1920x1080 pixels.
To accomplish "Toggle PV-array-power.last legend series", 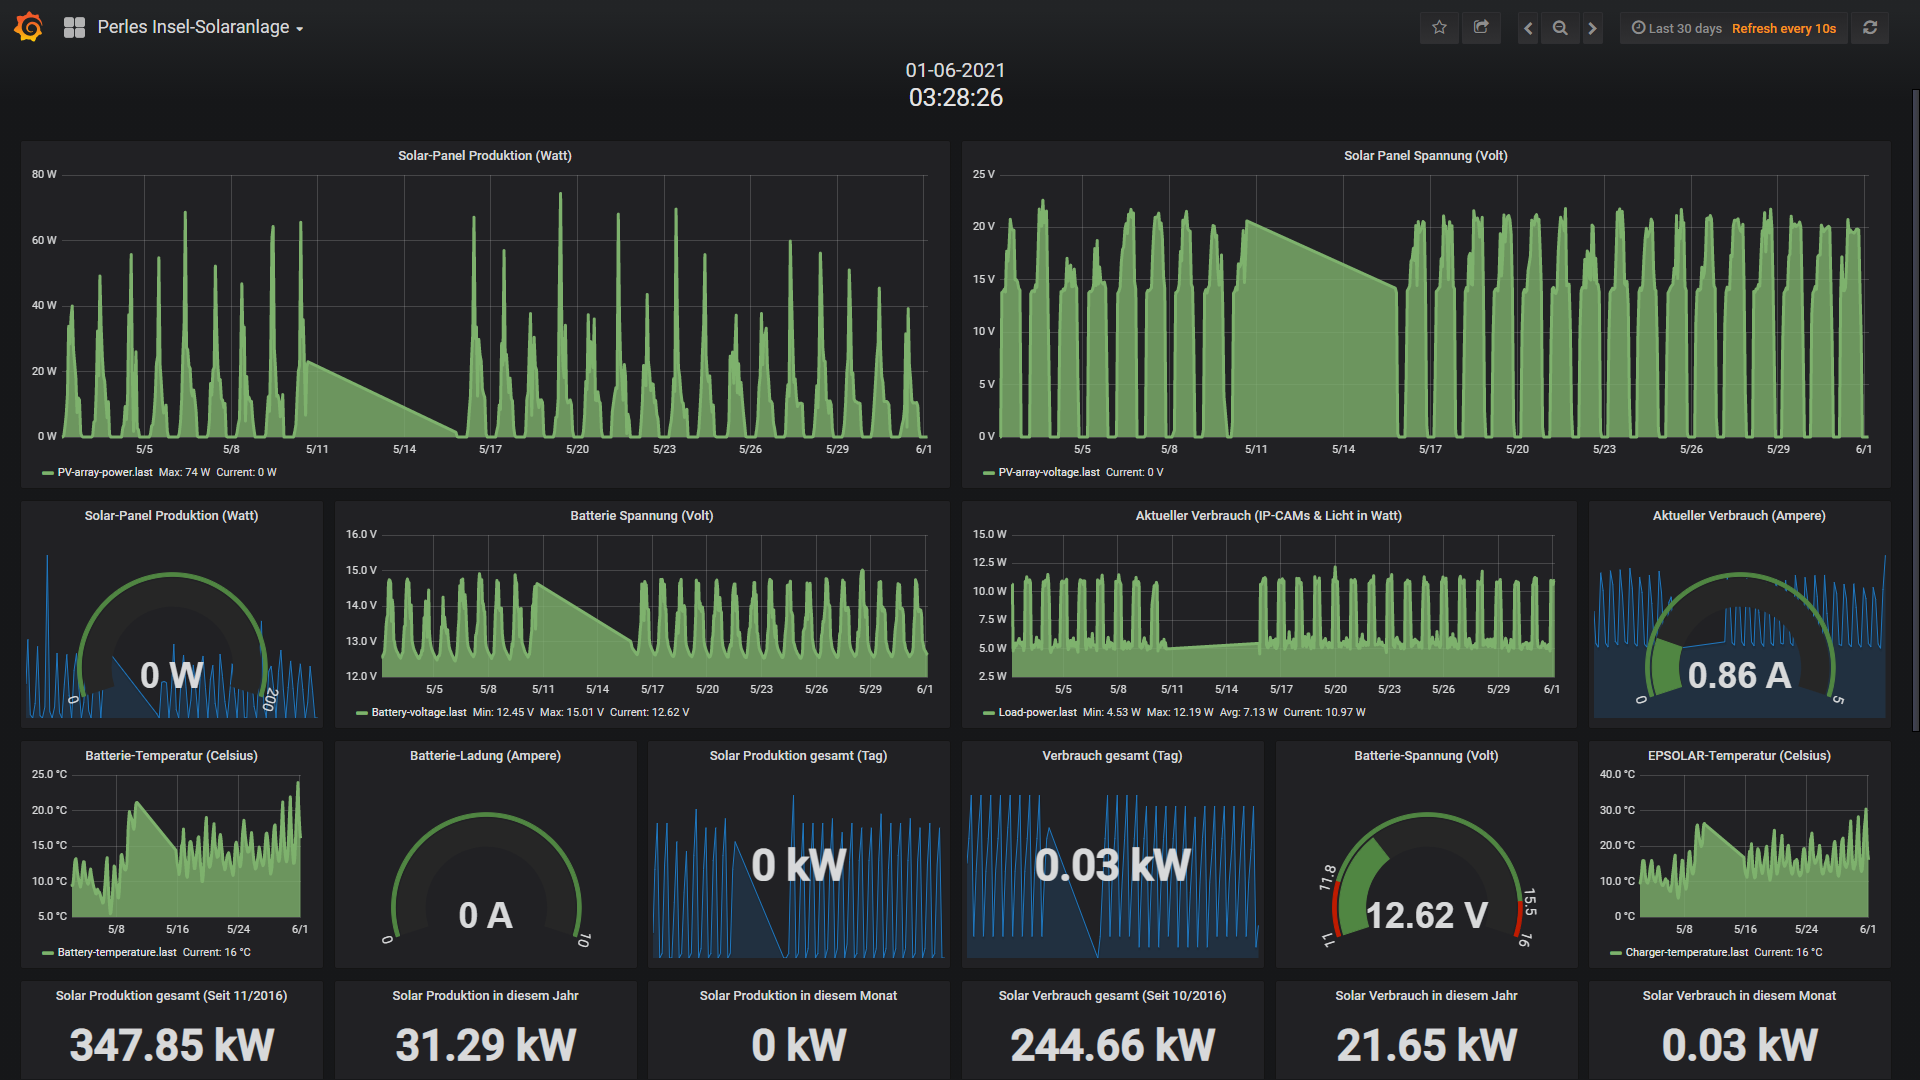I will click(104, 472).
